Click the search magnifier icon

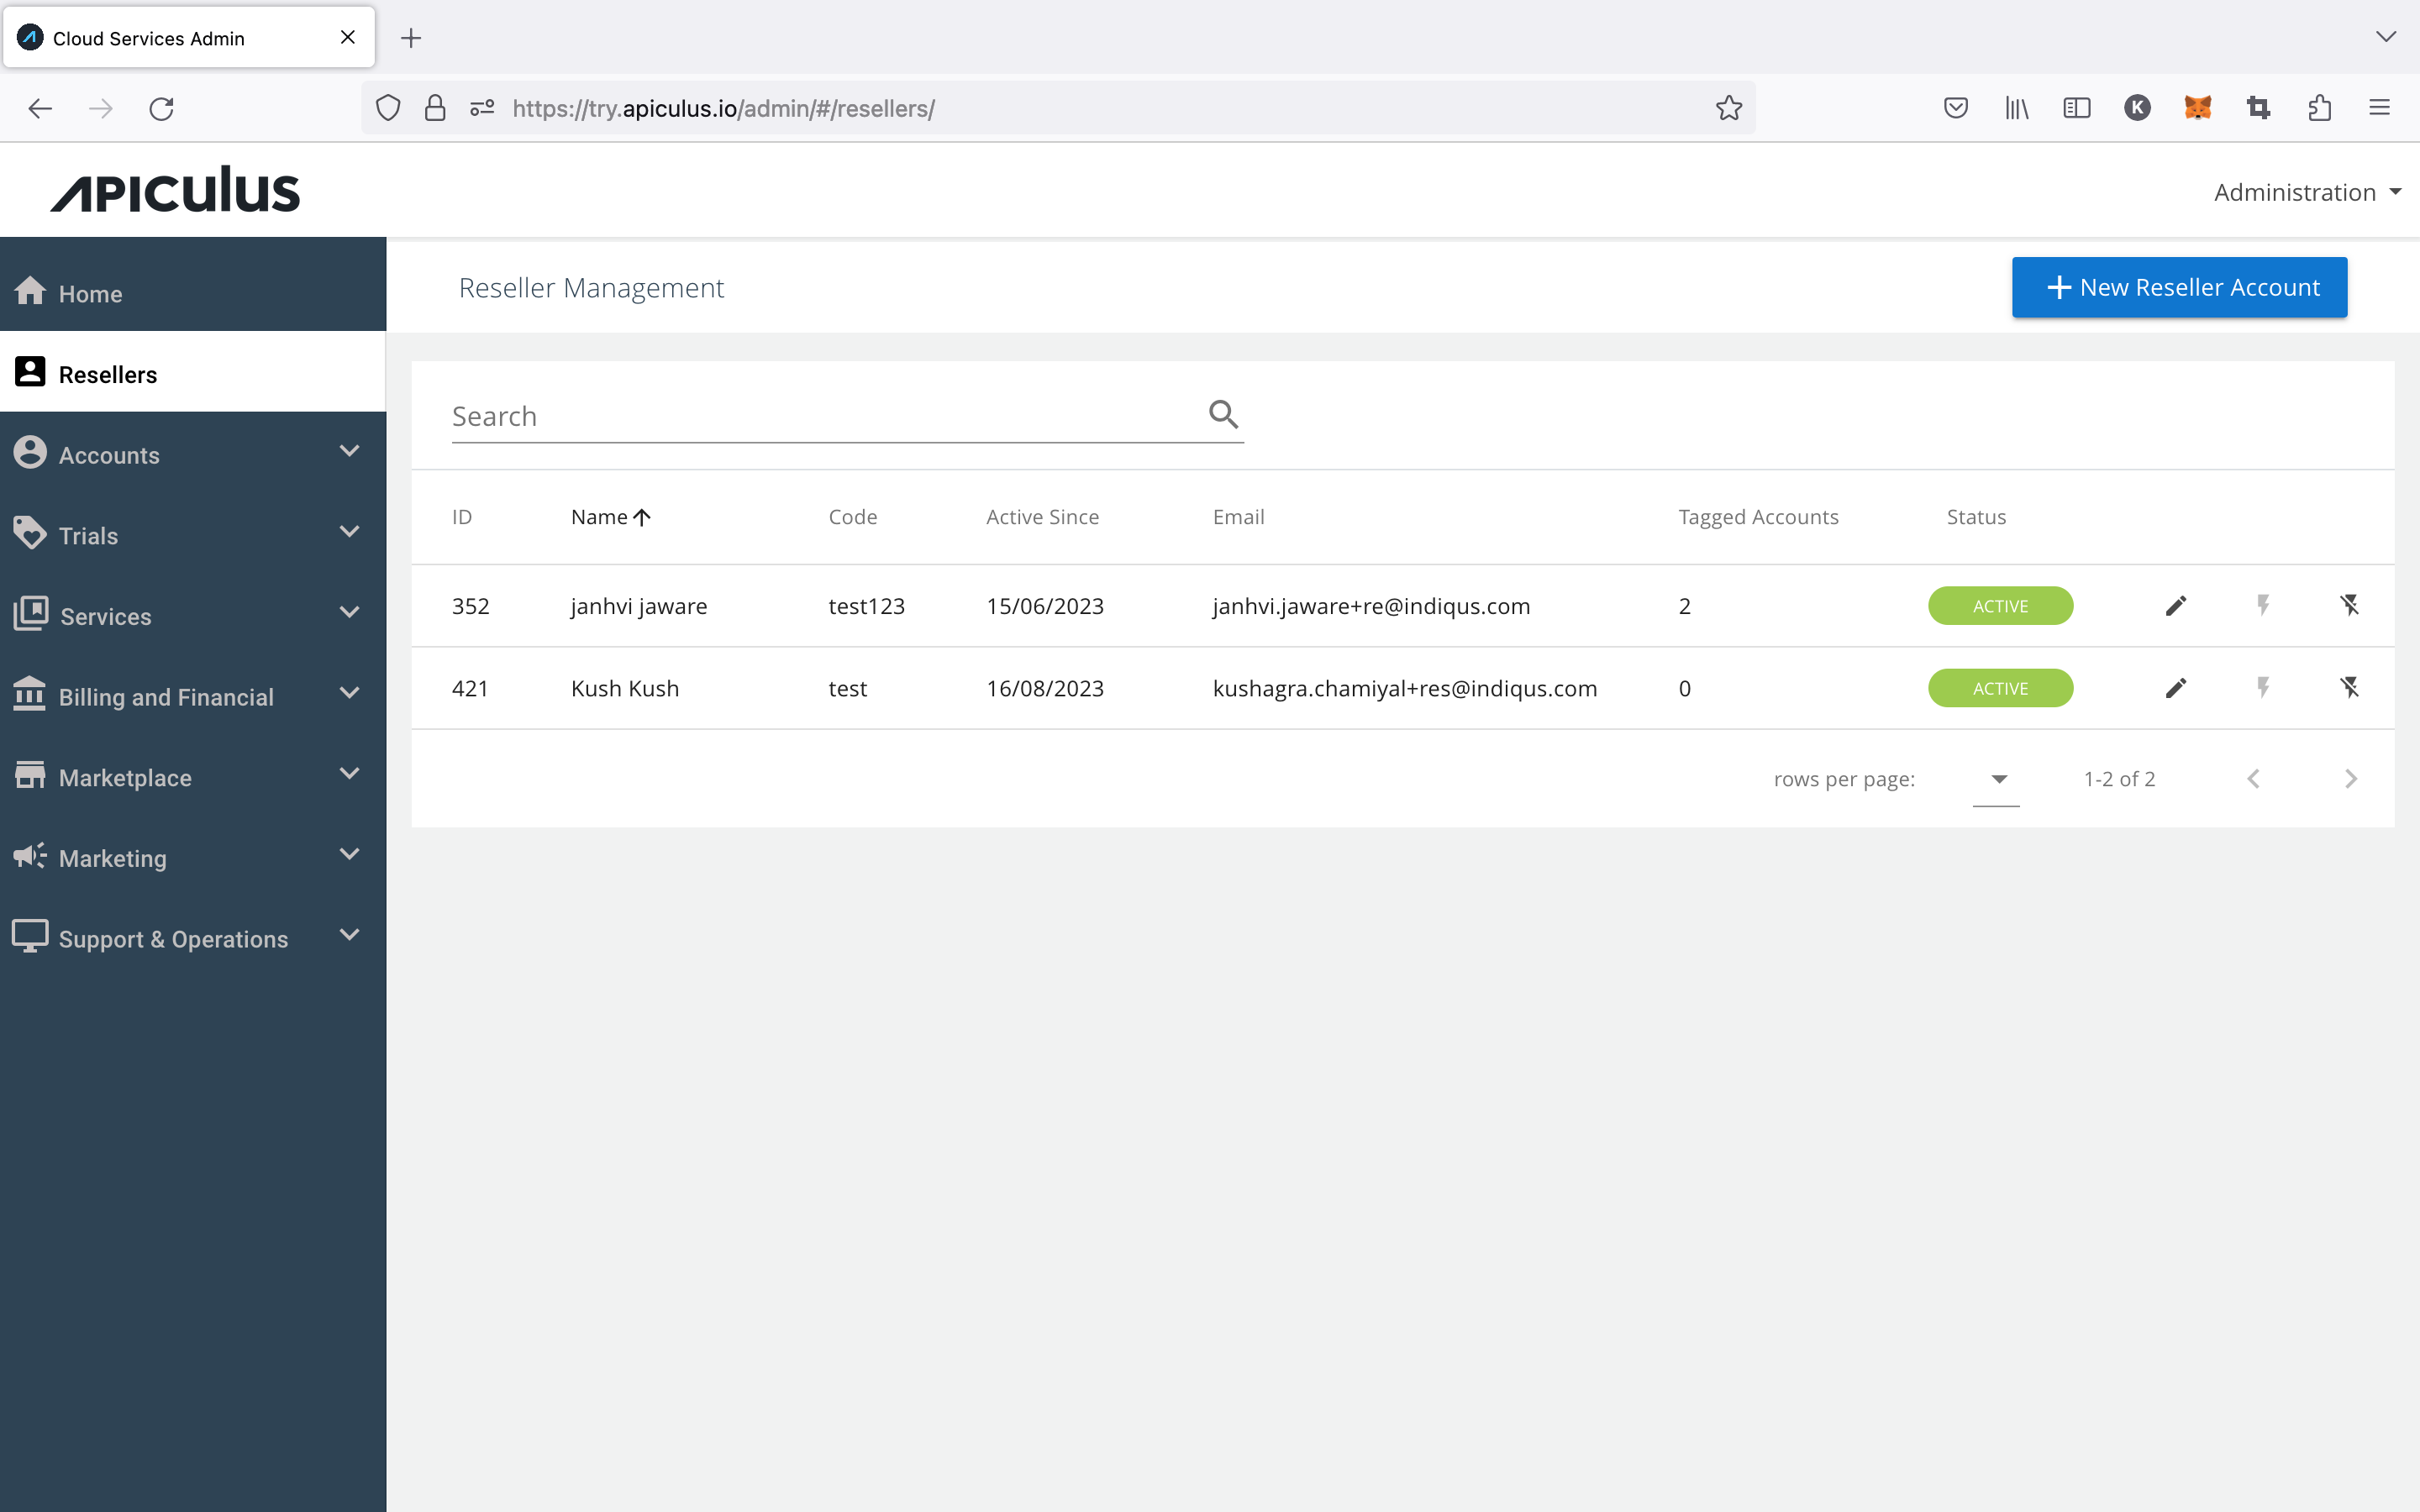(x=1223, y=414)
